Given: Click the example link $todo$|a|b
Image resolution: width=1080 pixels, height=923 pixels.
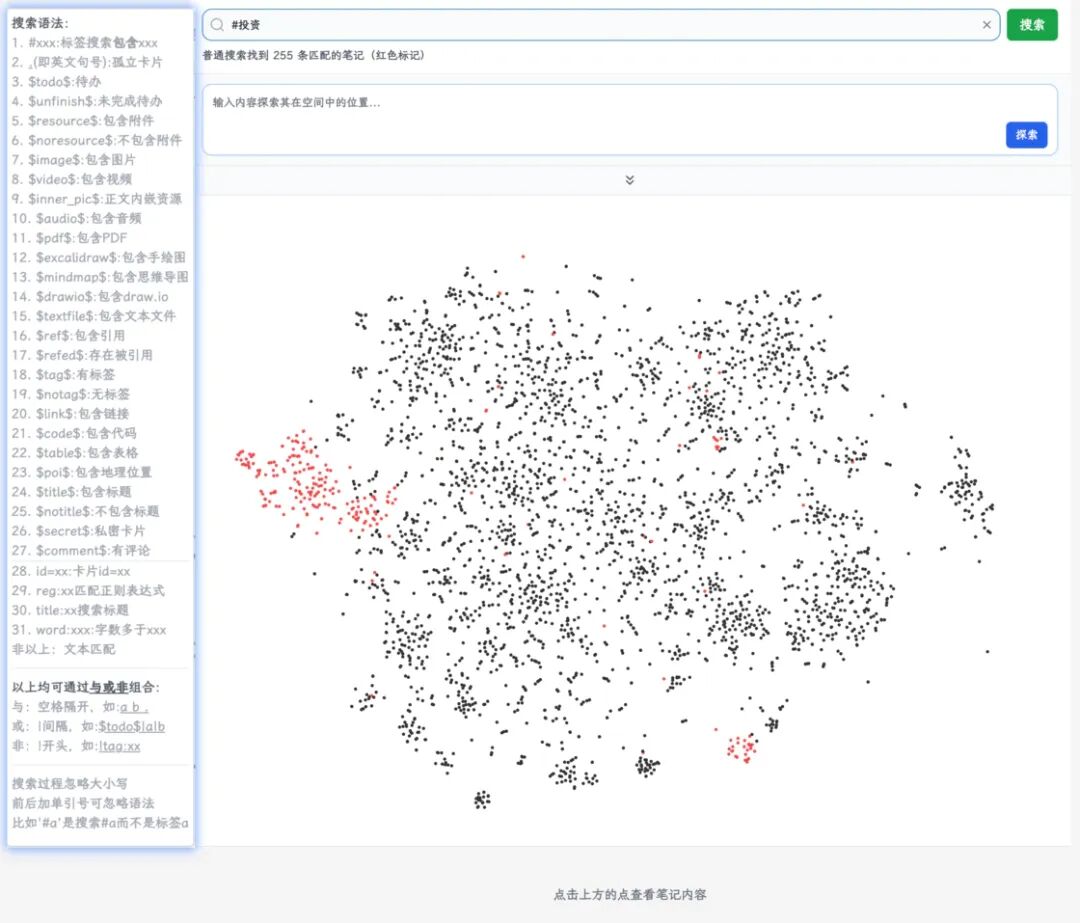Looking at the screenshot, I should [132, 727].
